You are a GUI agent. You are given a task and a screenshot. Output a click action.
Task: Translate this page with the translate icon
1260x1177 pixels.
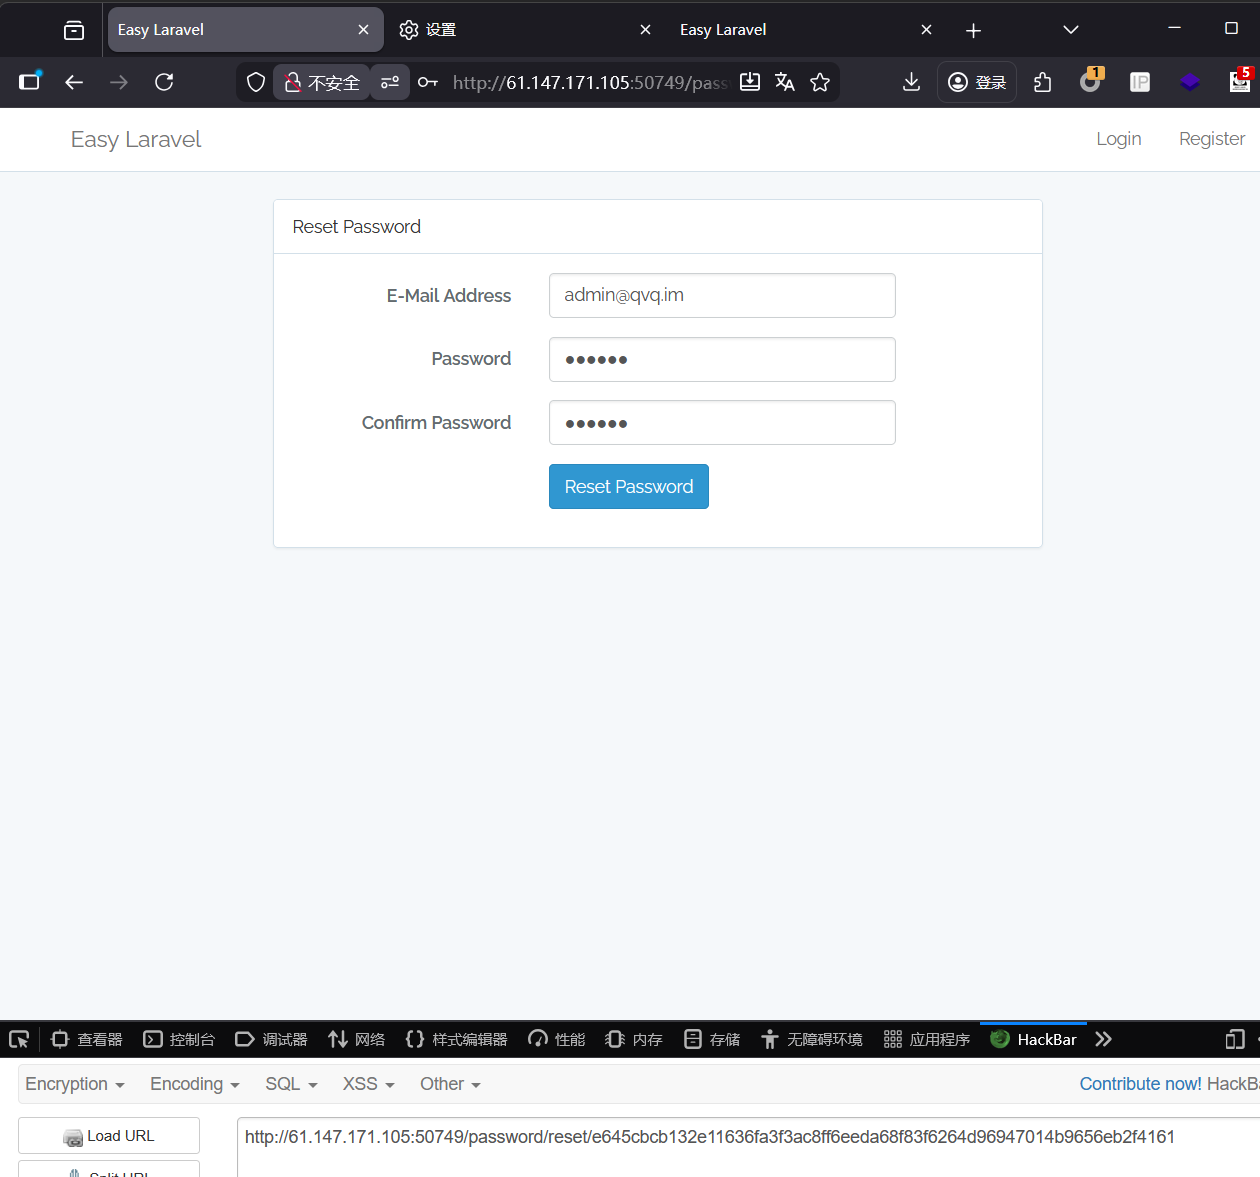click(x=785, y=82)
